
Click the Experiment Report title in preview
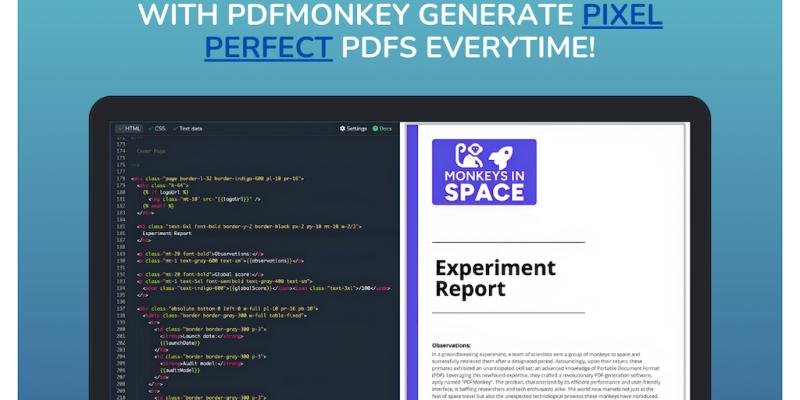point(495,278)
